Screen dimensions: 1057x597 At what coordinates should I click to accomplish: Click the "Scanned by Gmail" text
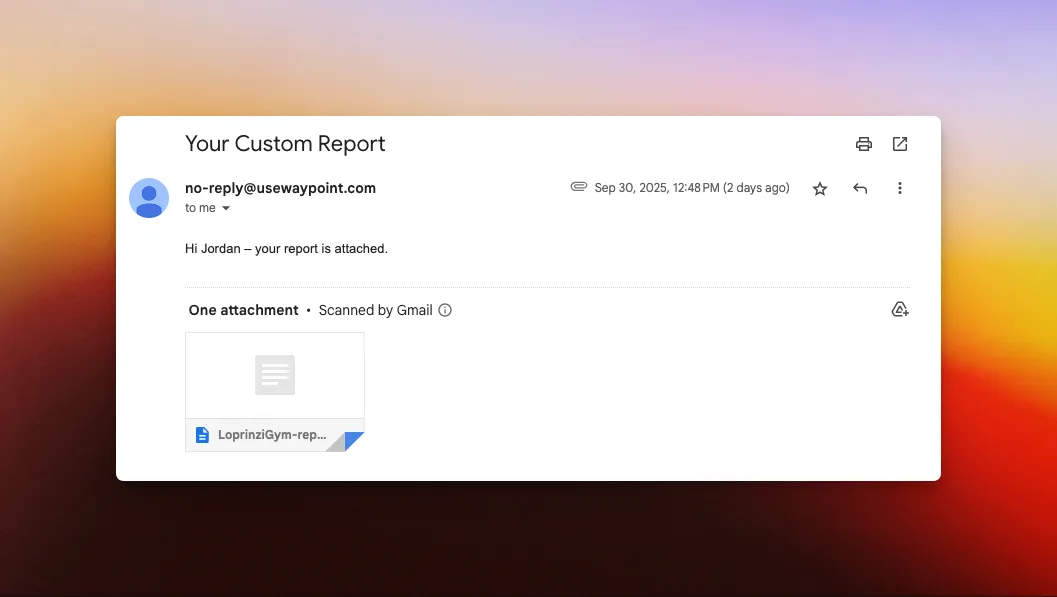pos(375,310)
